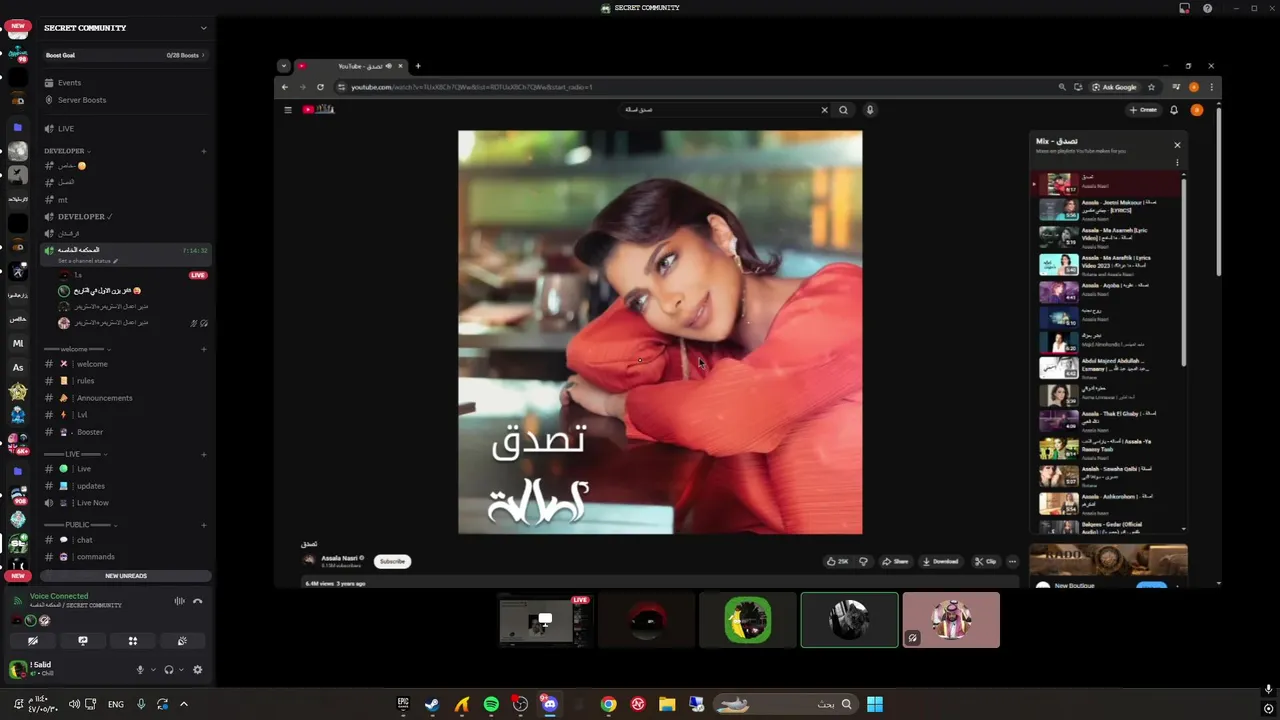Disconnect from voice using the hang-up icon
The width and height of the screenshot is (1280, 720).
click(198, 601)
